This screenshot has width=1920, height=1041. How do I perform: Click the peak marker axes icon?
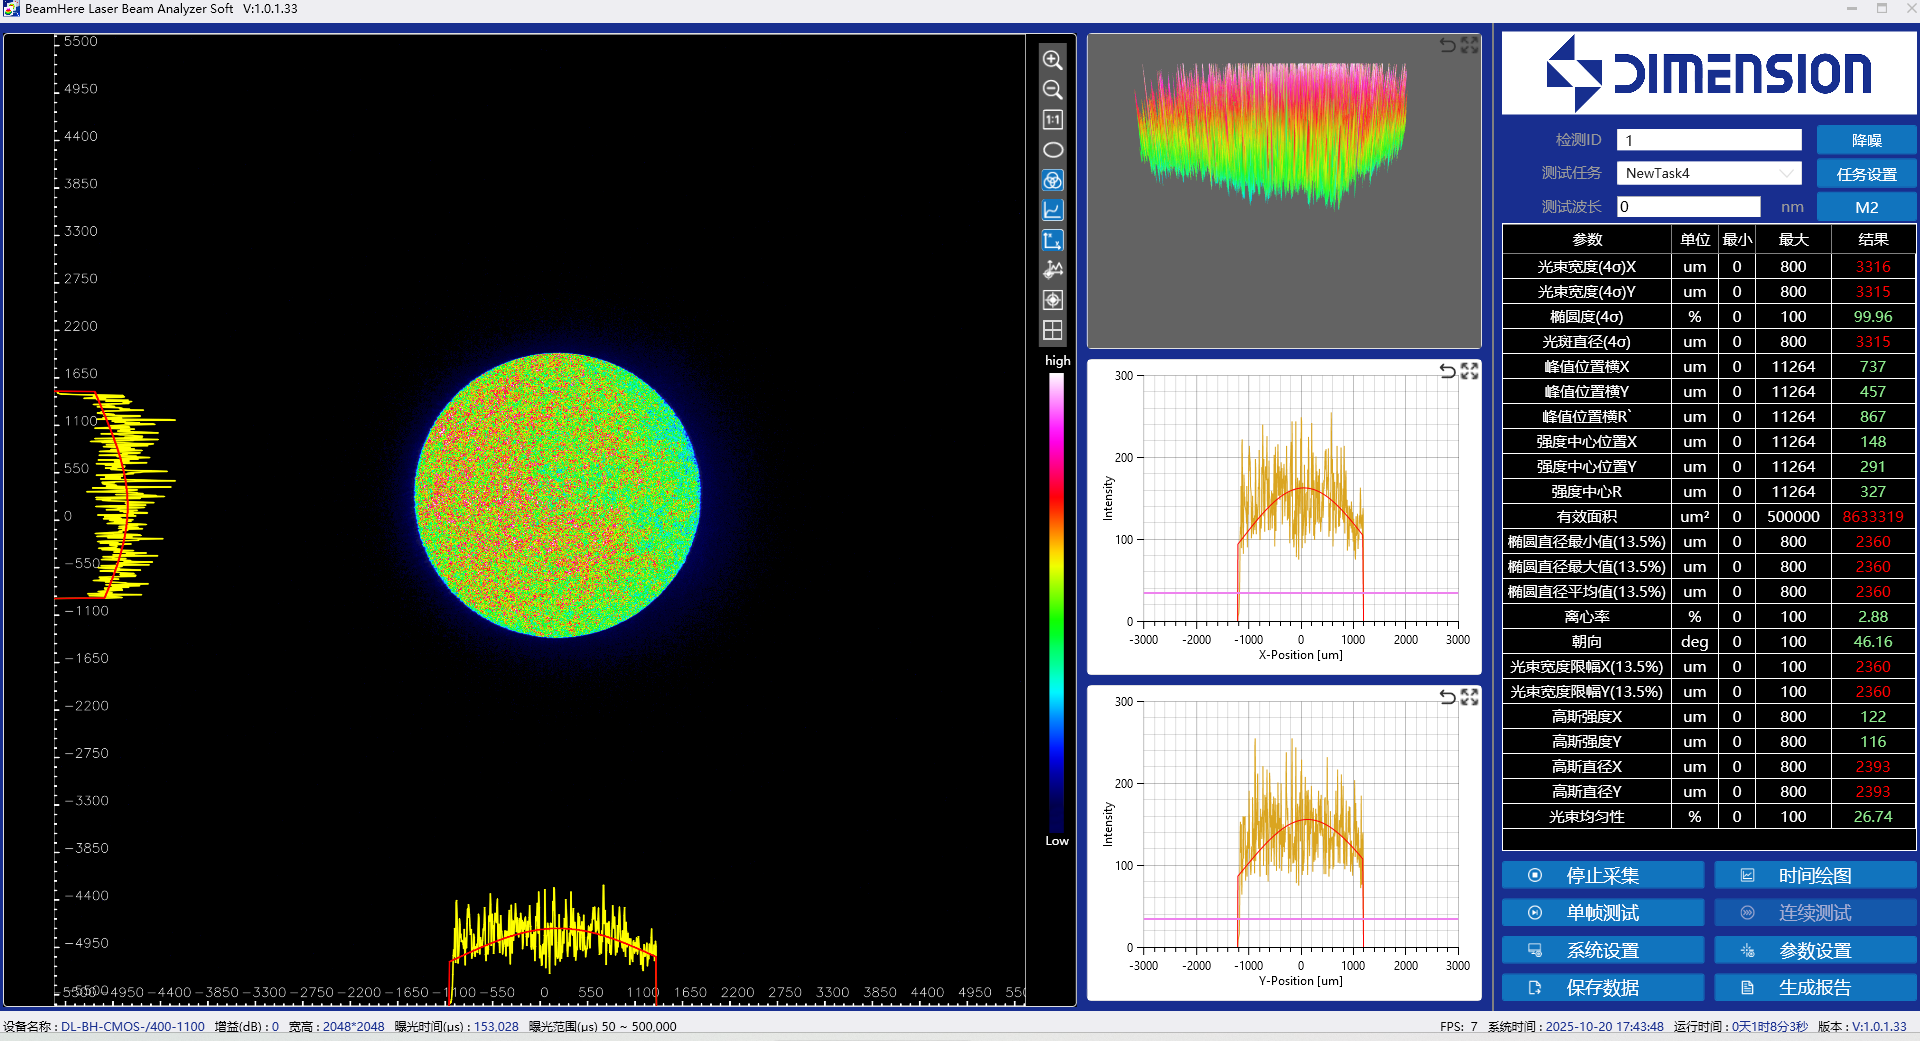point(1052,270)
